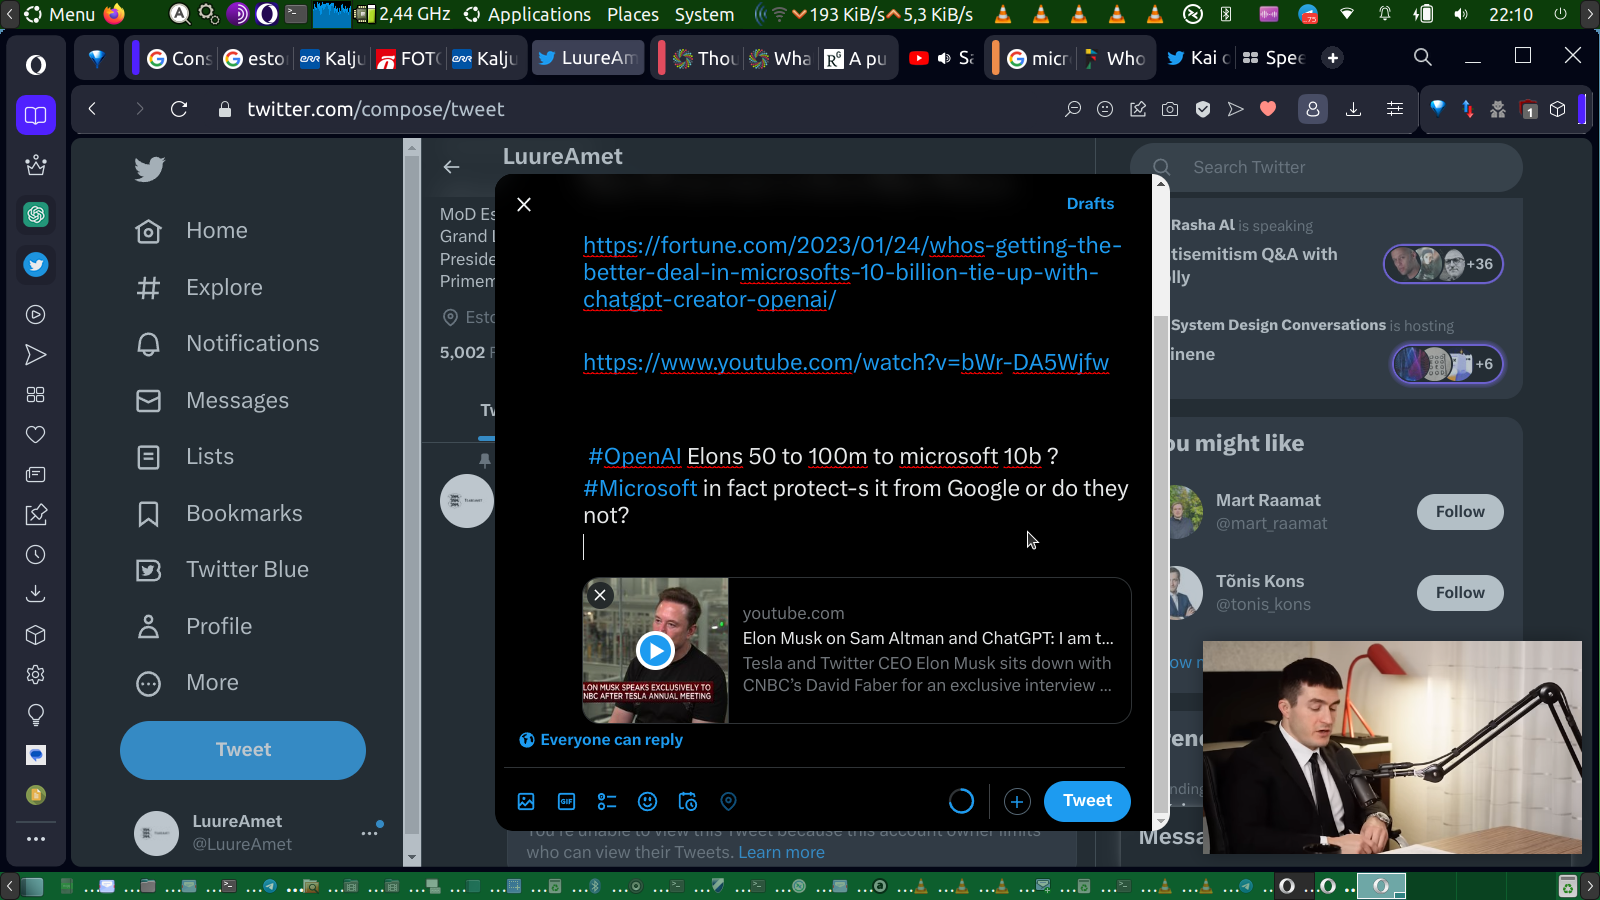
Task: Switch to the 'Kai' Twitter tab
Action: coord(1198,58)
